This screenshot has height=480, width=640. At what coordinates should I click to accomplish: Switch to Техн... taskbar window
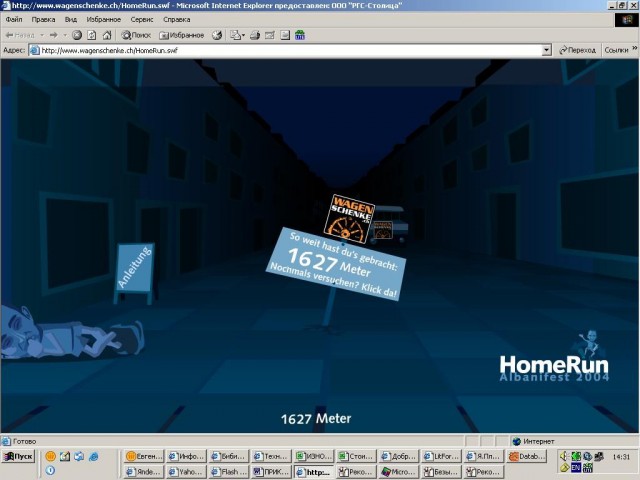271,456
